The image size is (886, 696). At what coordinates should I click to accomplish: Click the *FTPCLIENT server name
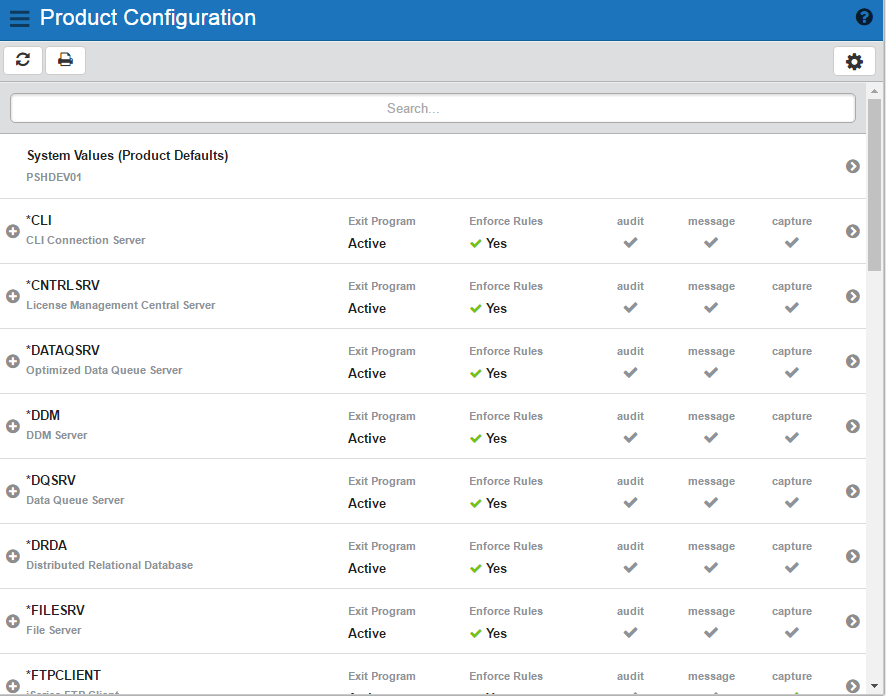pos(63,675)
